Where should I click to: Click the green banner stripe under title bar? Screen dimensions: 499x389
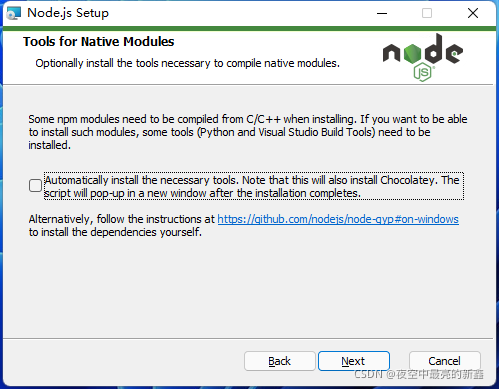point(249,29)
